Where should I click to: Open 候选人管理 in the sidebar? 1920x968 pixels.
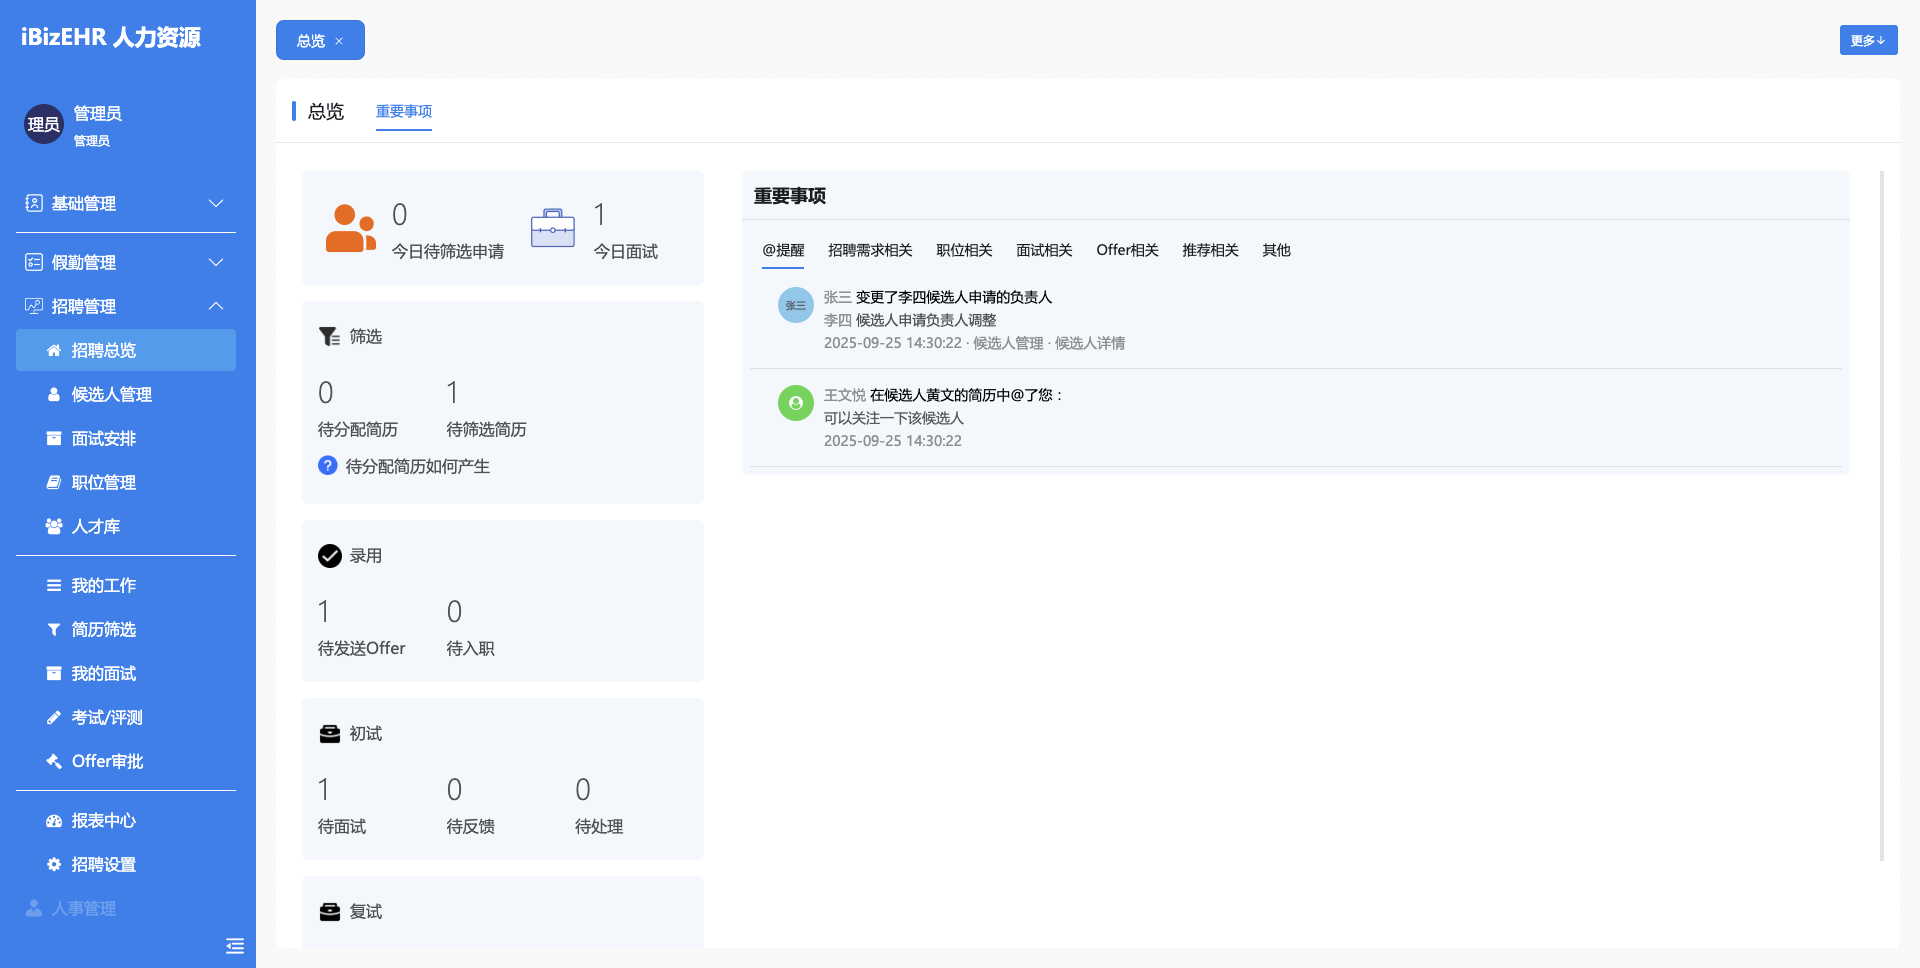pos(111,394)
